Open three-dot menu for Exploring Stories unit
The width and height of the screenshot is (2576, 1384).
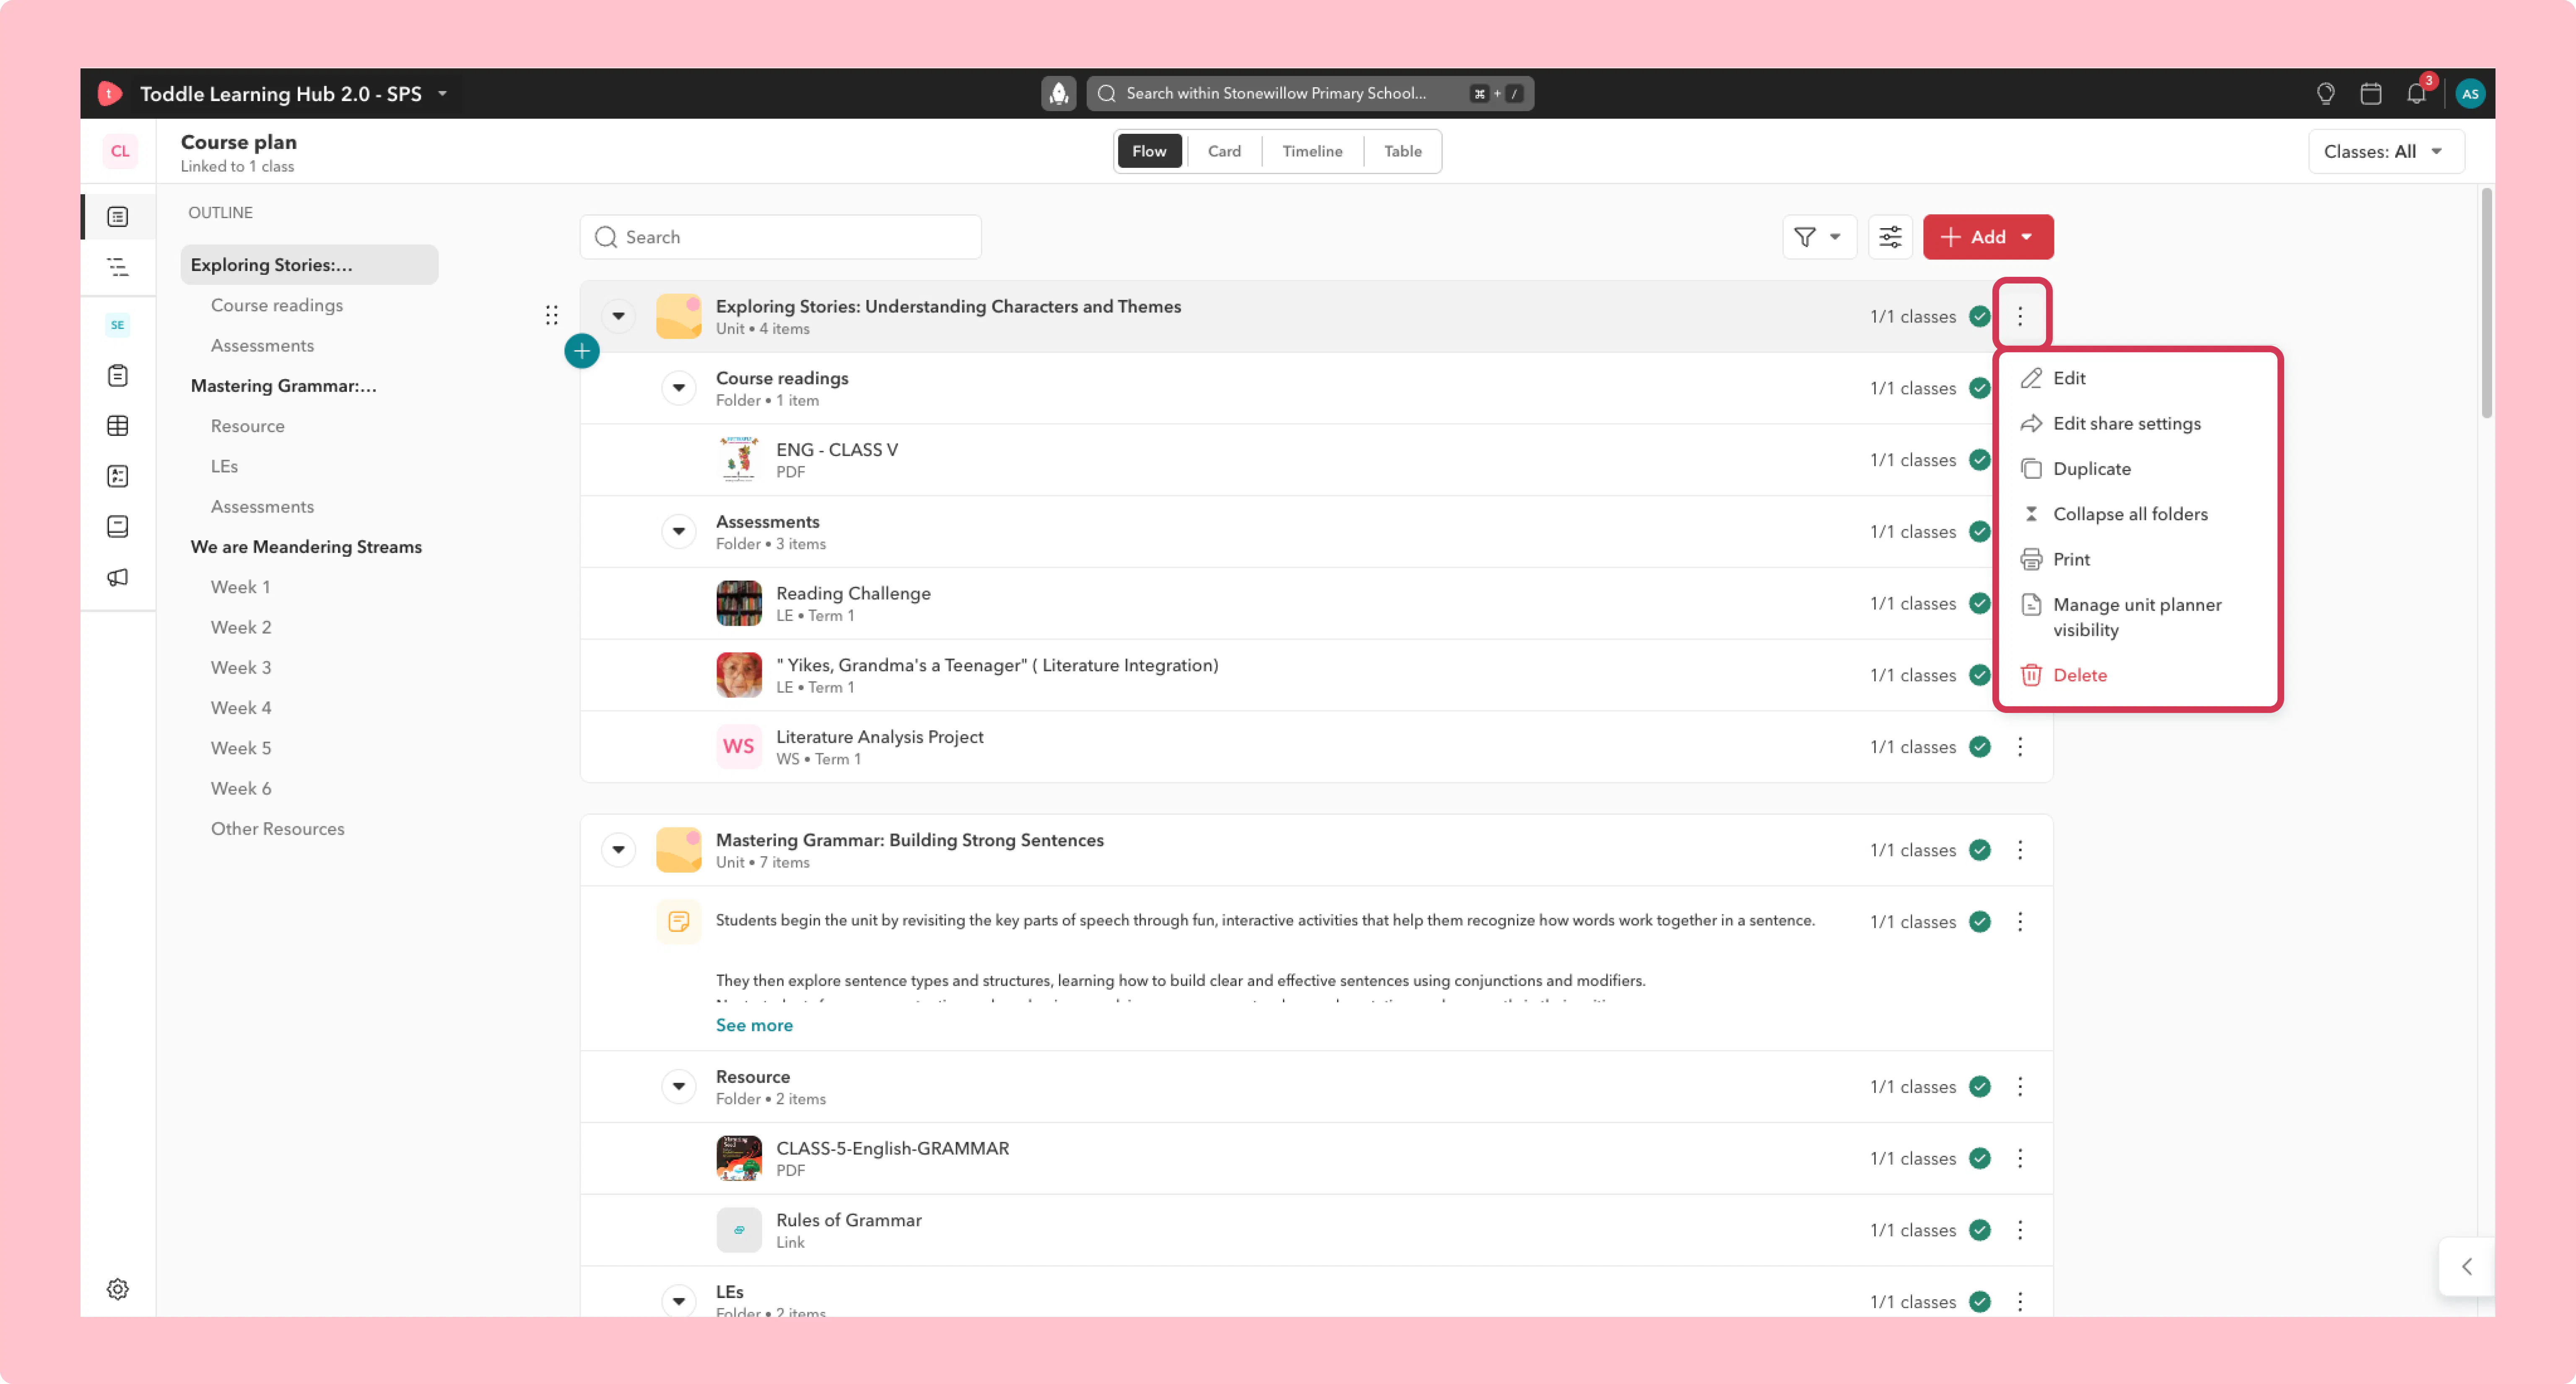pos(2020,316)
